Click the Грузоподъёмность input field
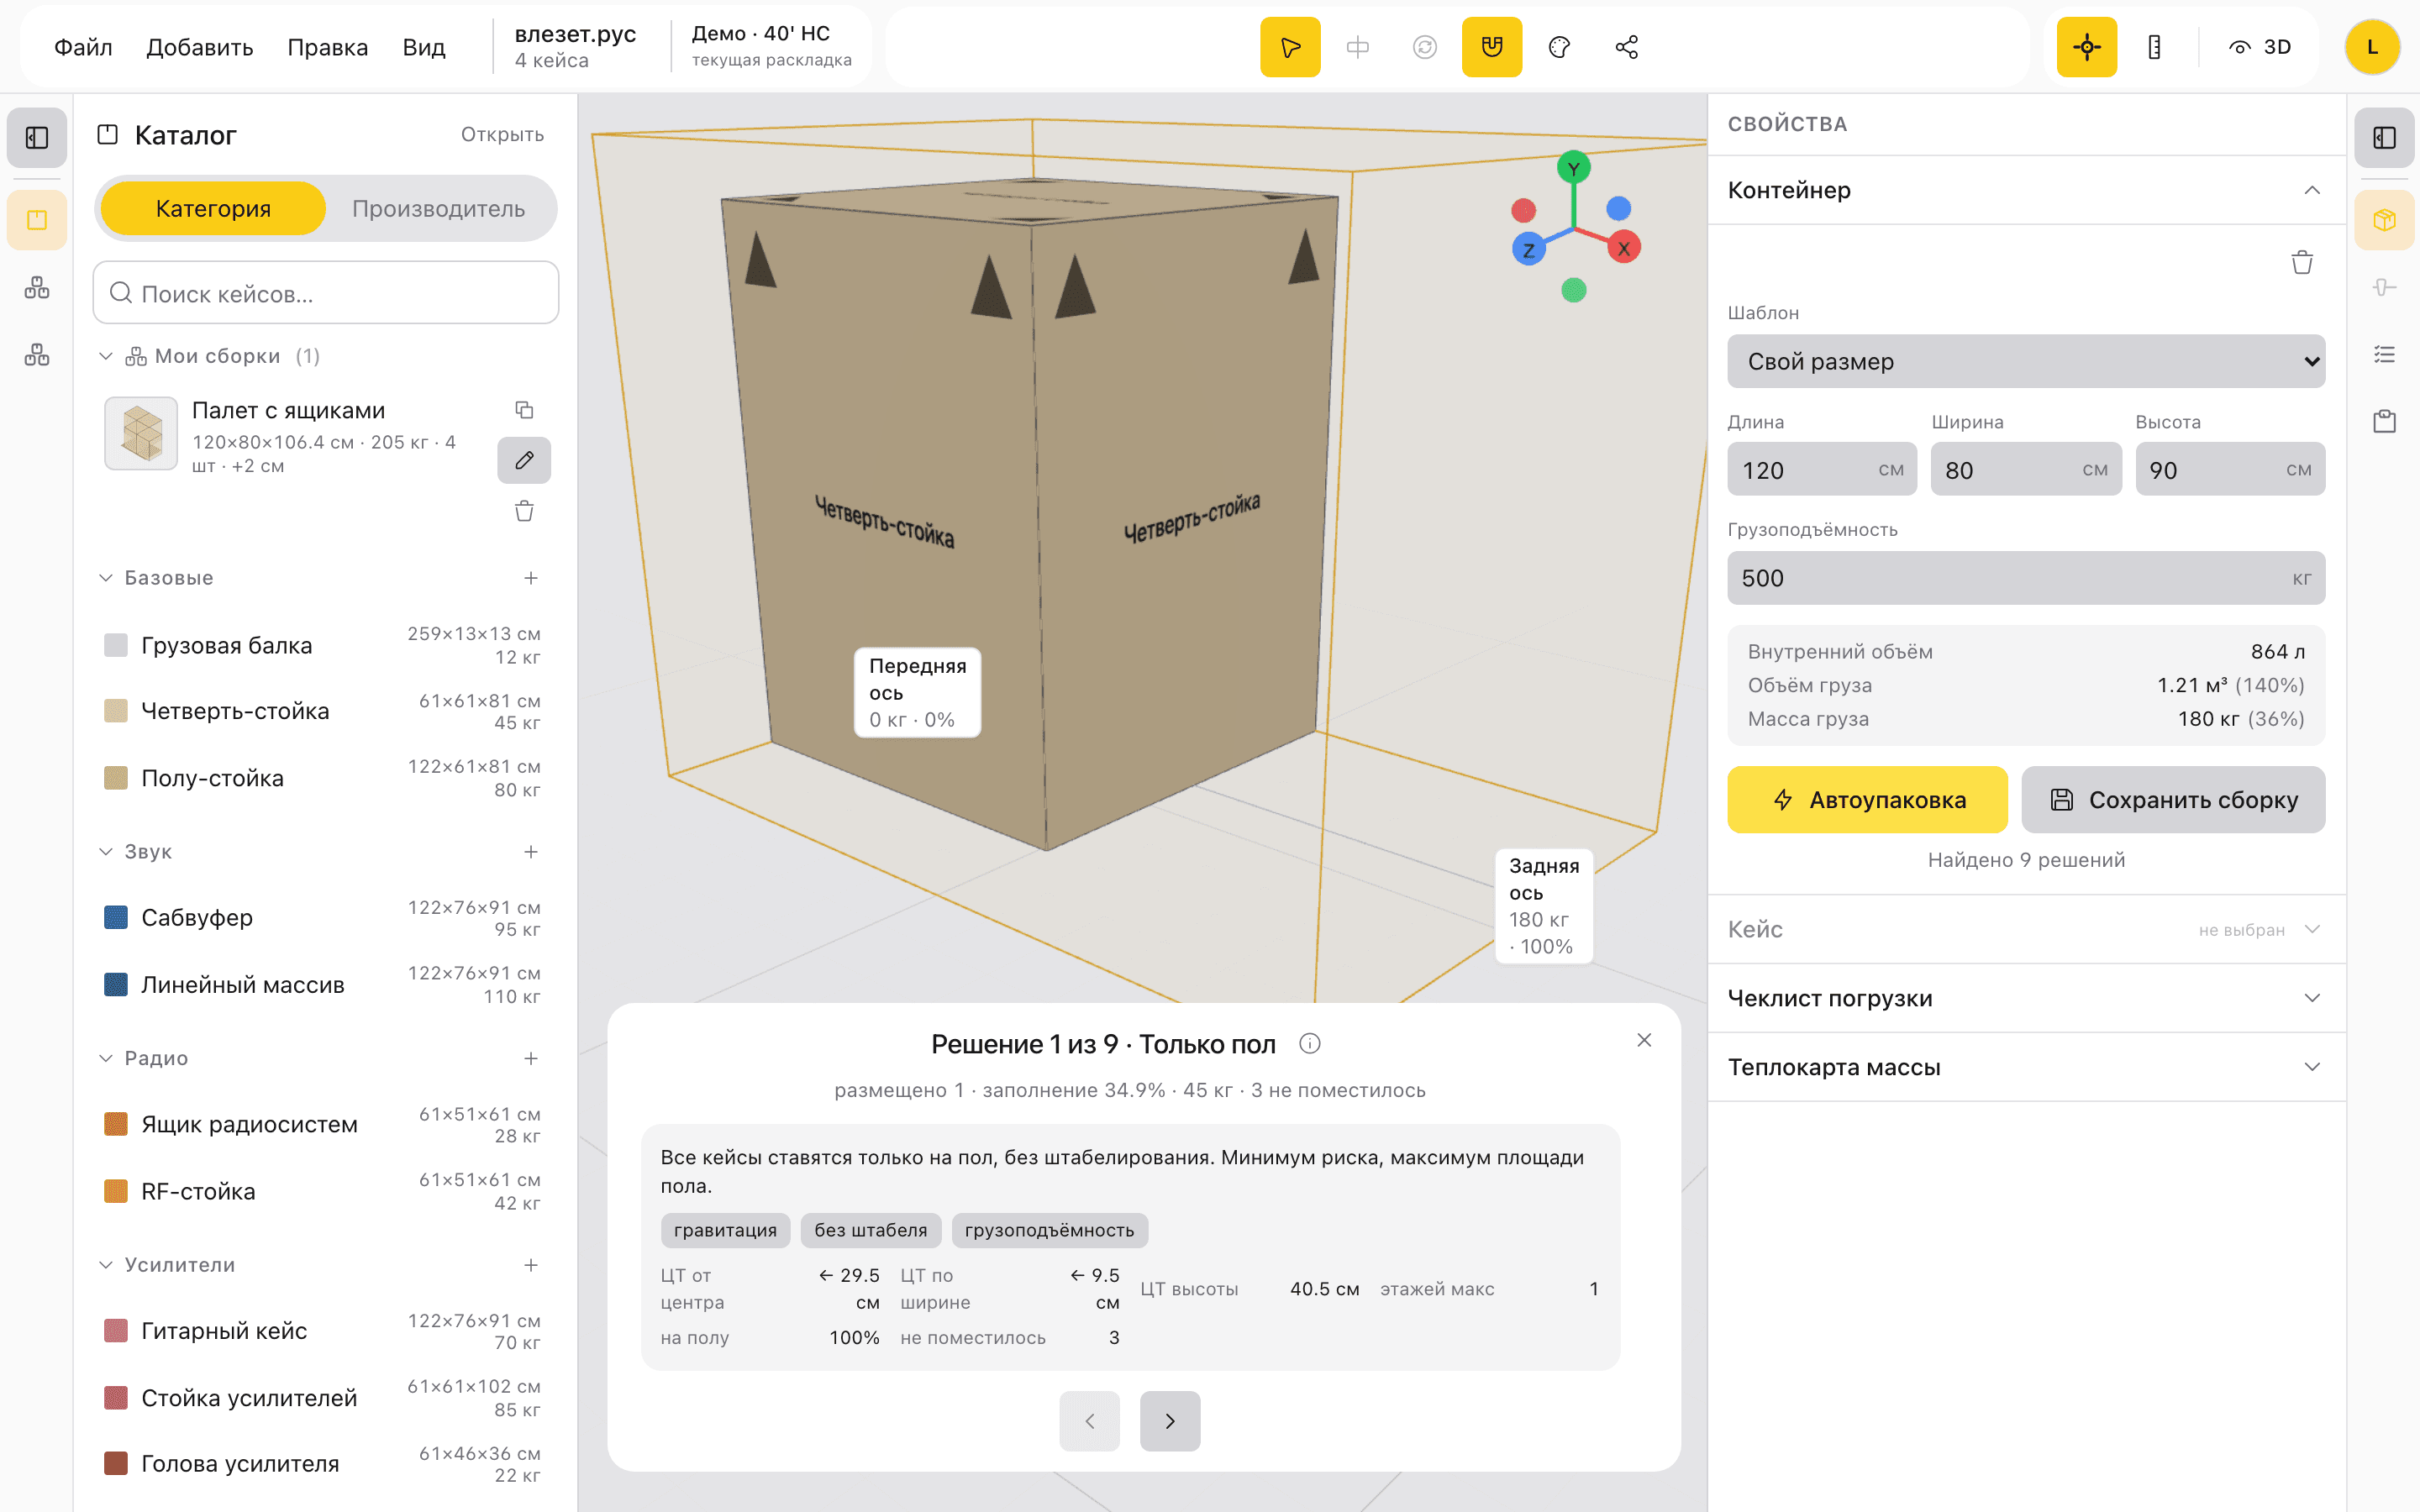 2026,578
